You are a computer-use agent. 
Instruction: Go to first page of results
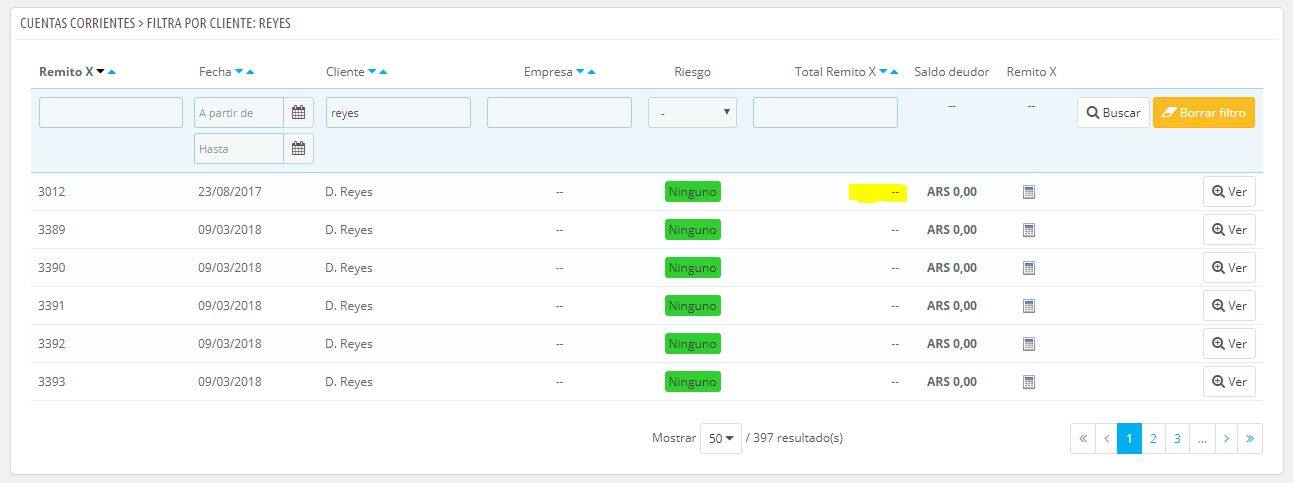click(1082, 438)
